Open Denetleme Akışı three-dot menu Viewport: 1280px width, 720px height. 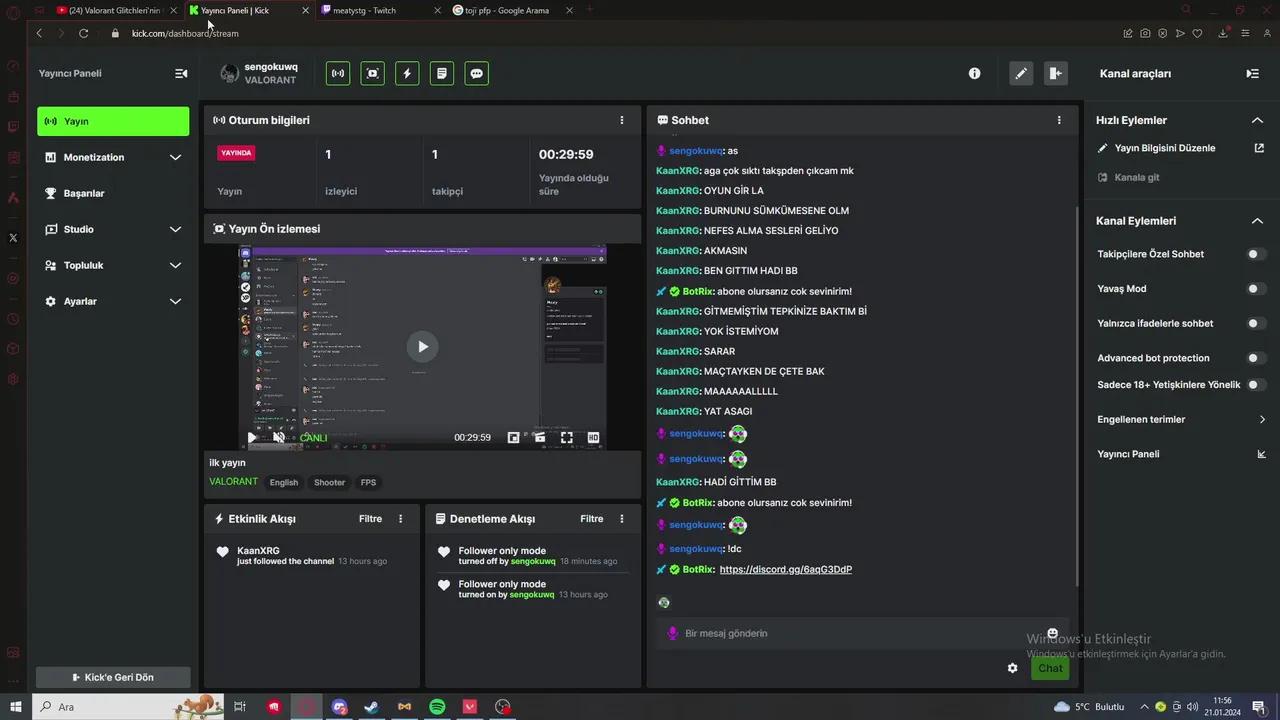[621, 519]
